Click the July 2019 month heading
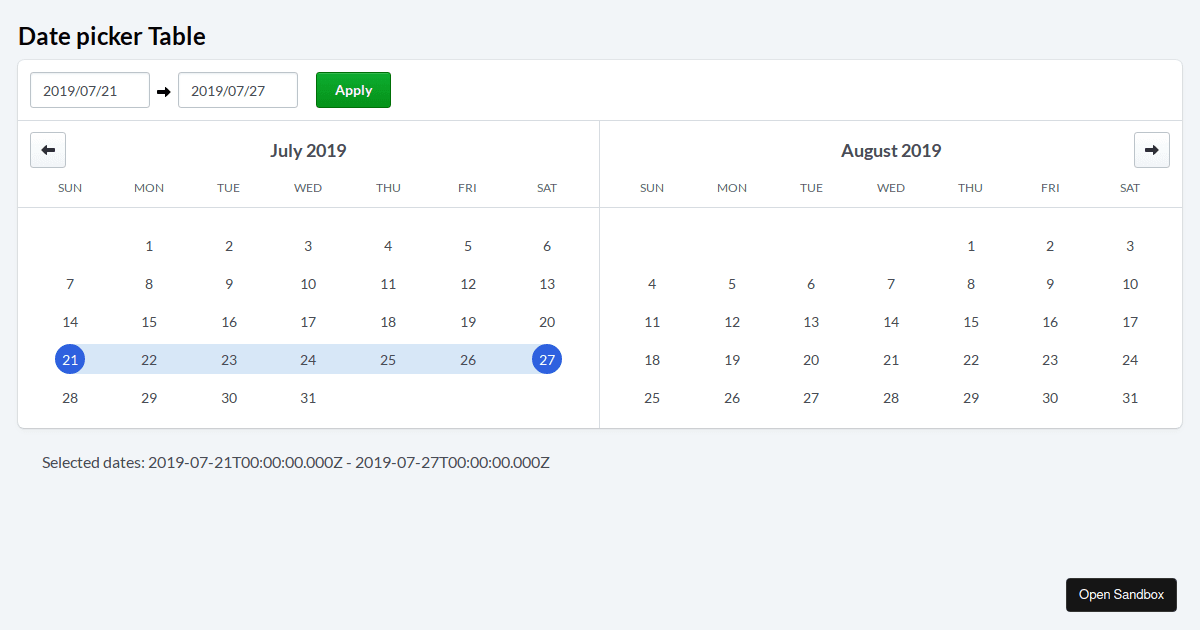 [x=308, y=150]
